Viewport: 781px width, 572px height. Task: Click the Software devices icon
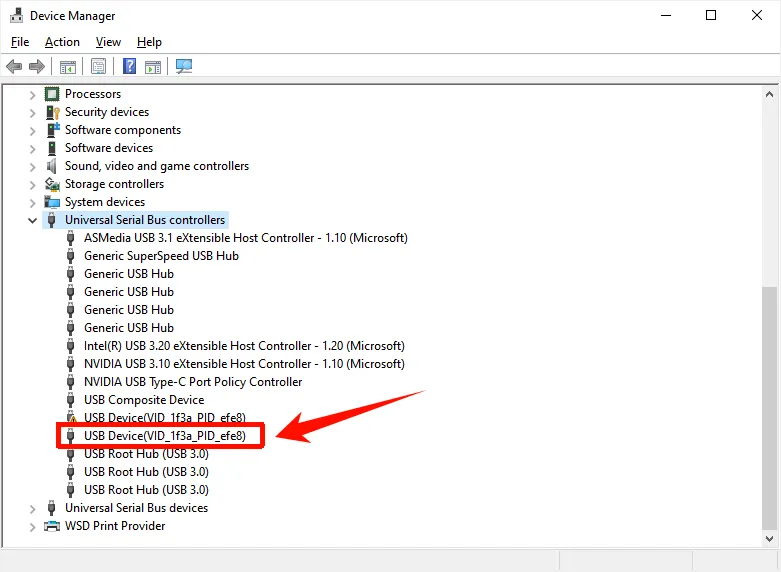coord(52,148)
